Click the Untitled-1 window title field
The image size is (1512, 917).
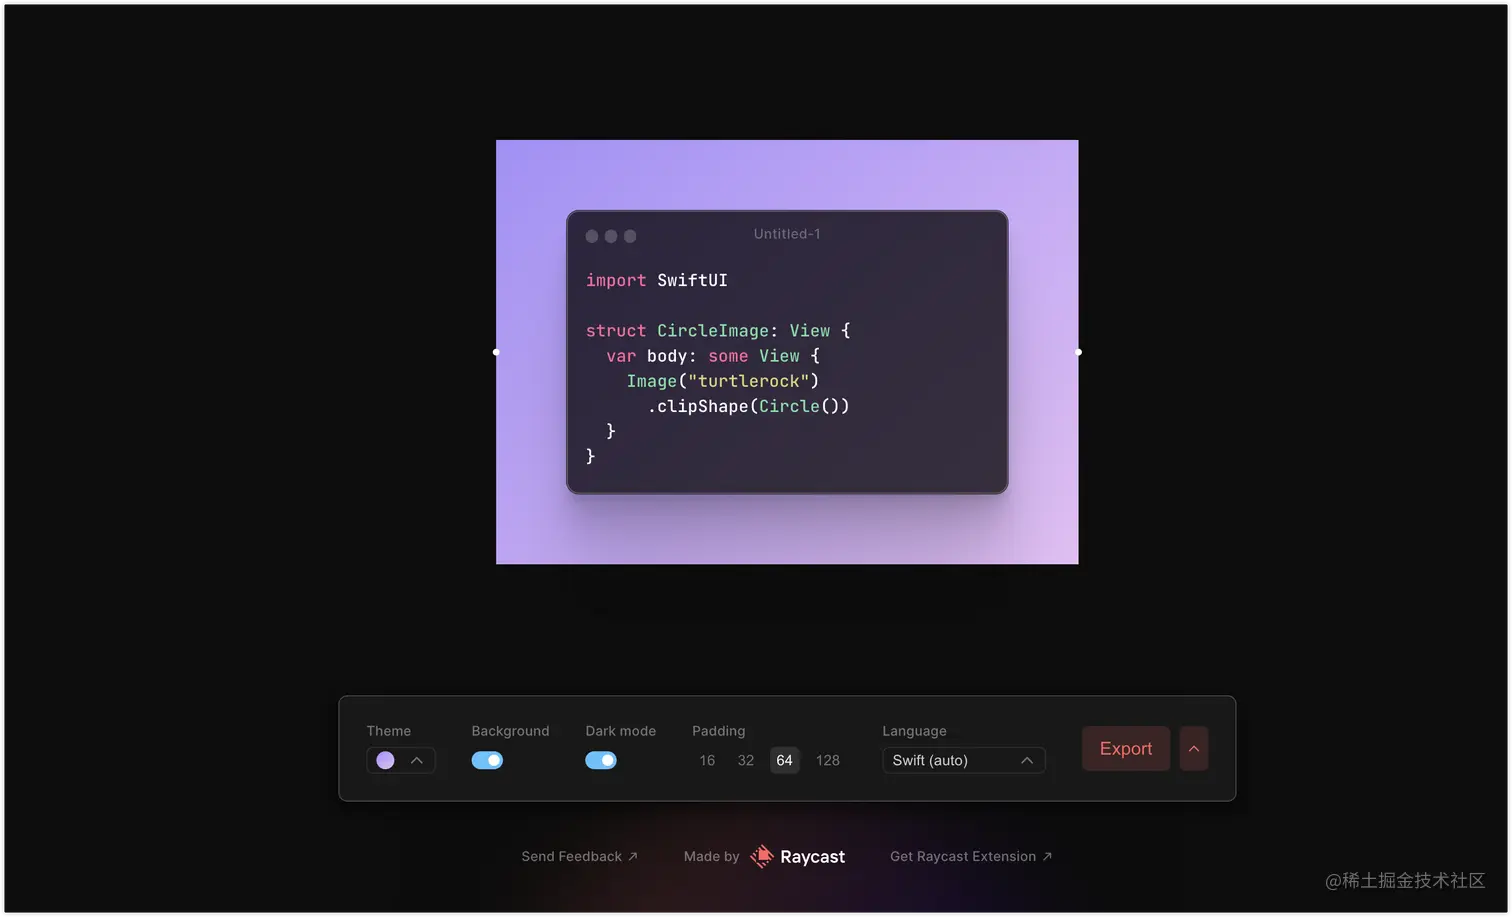point(787,234)
